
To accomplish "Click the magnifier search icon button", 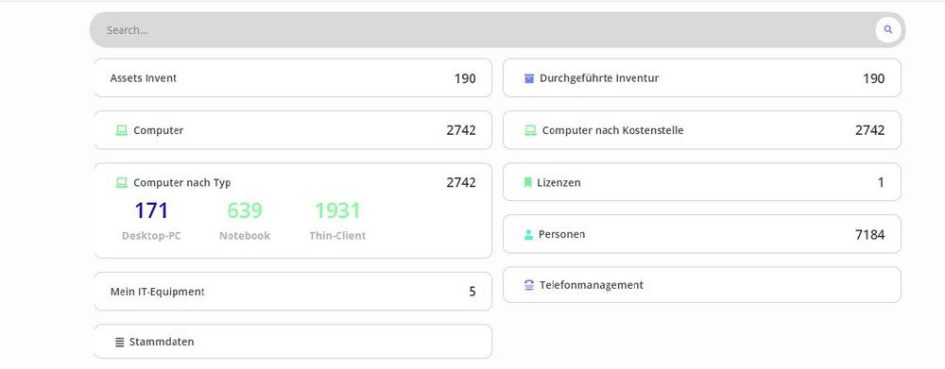I will 888,30.
